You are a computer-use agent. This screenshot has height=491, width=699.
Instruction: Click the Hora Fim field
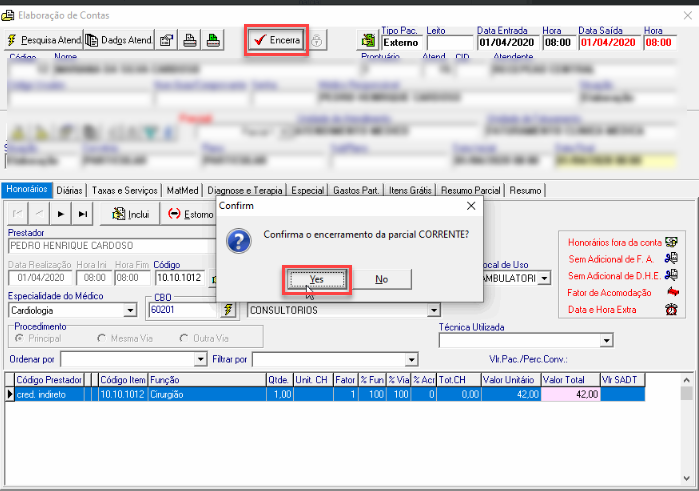132,278
